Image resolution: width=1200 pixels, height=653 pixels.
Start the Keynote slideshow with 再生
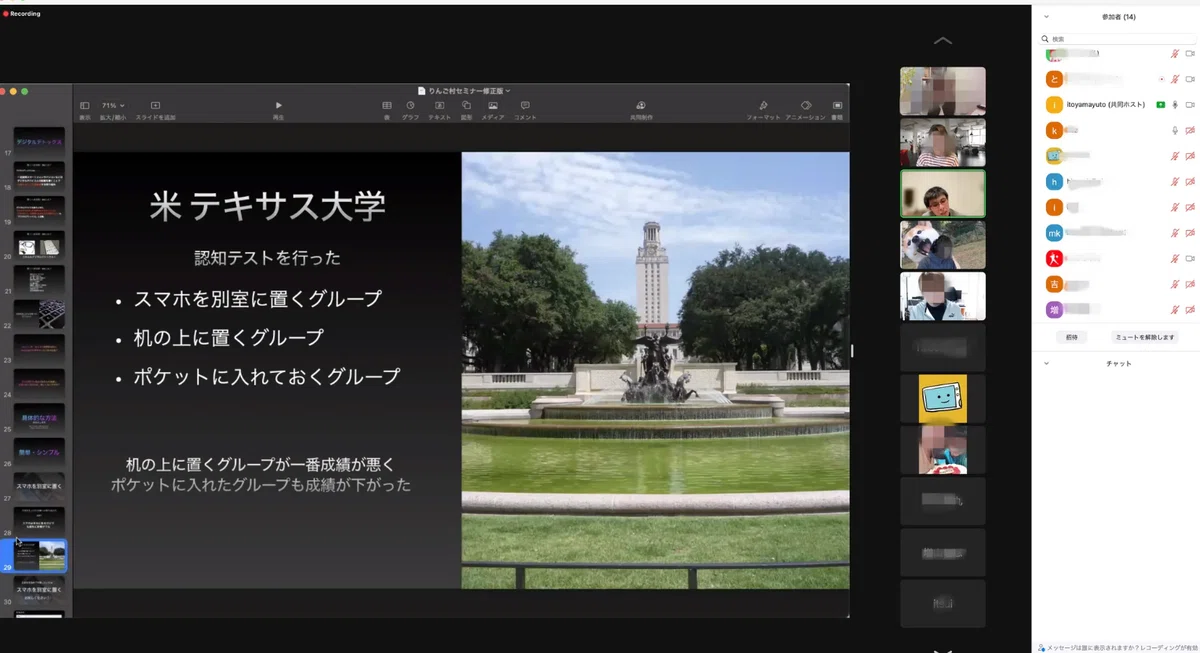pos(278,105)
